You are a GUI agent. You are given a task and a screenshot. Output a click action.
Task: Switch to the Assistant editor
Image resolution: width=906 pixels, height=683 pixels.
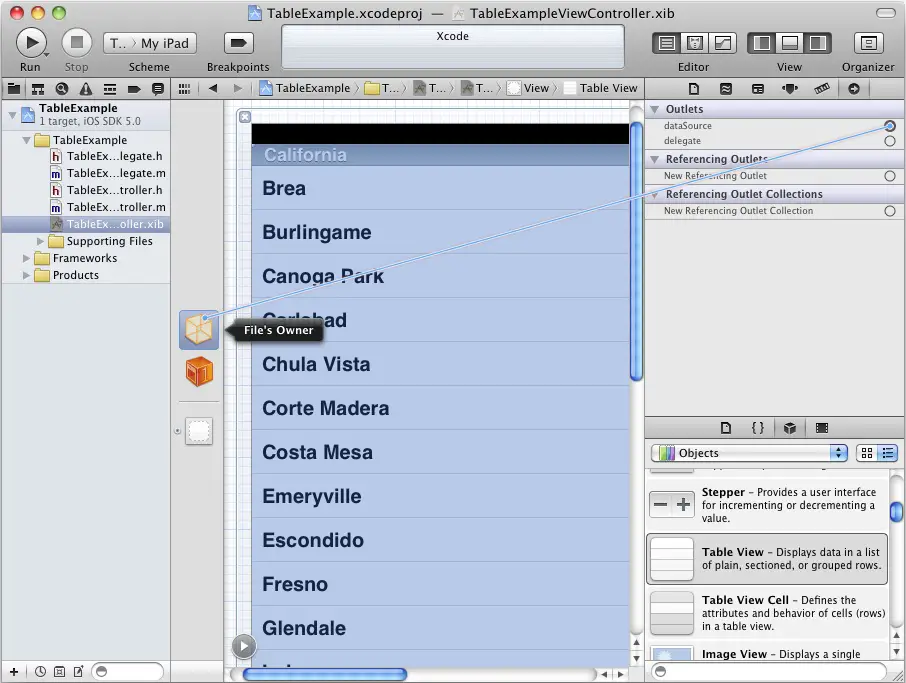click(x=693, y=43)
